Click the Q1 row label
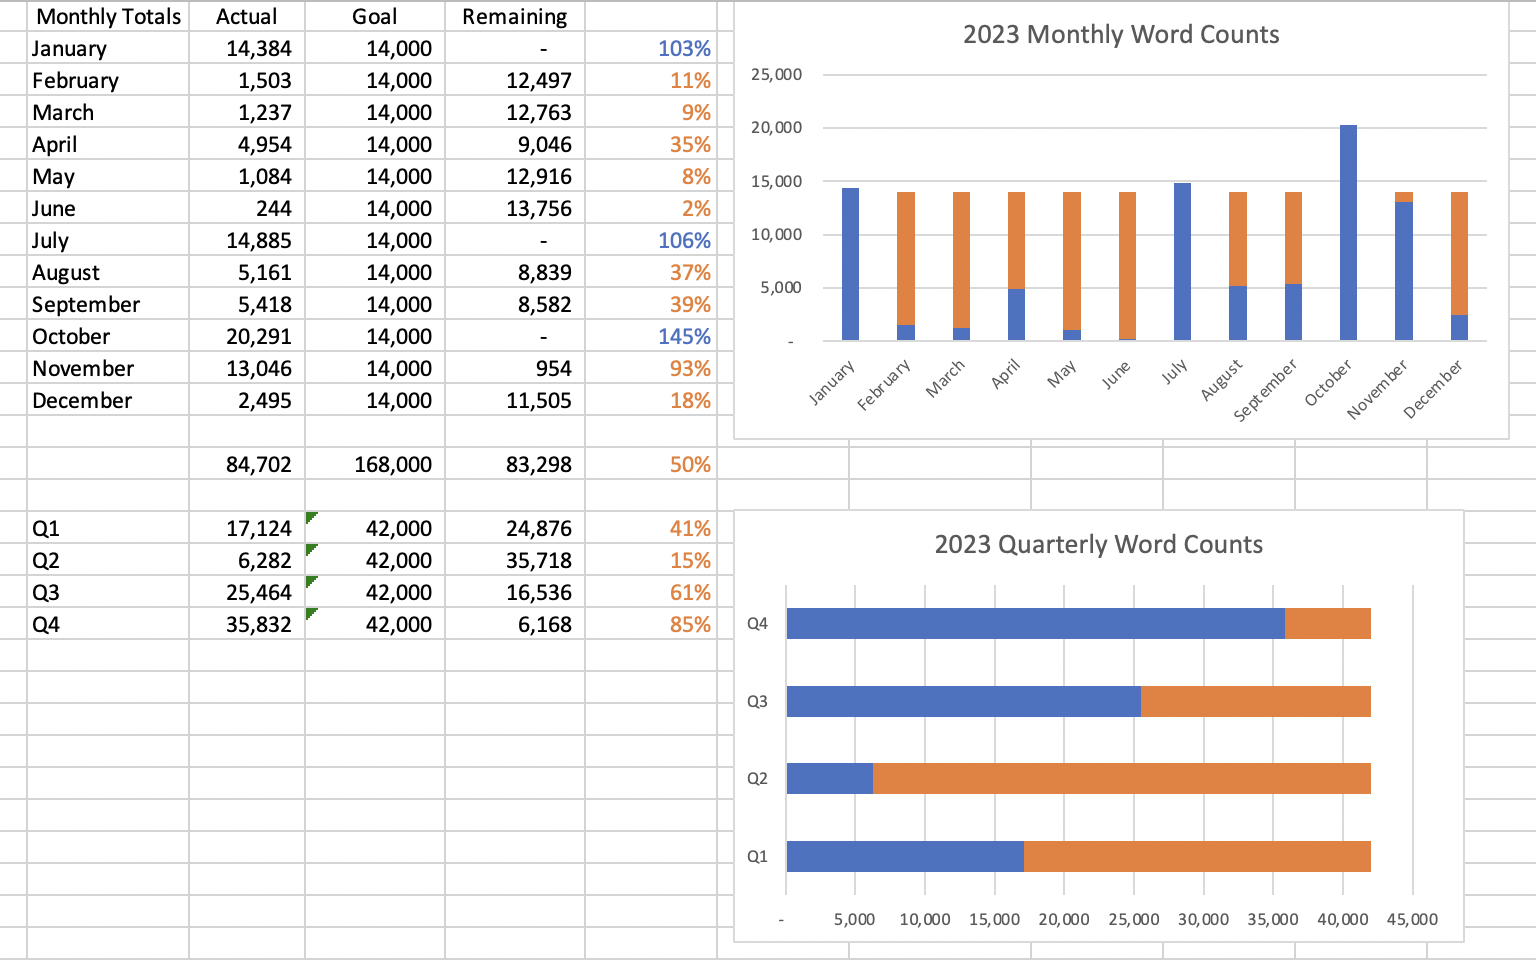Viewport: 1536px width, 960px height. click(108, 528)
